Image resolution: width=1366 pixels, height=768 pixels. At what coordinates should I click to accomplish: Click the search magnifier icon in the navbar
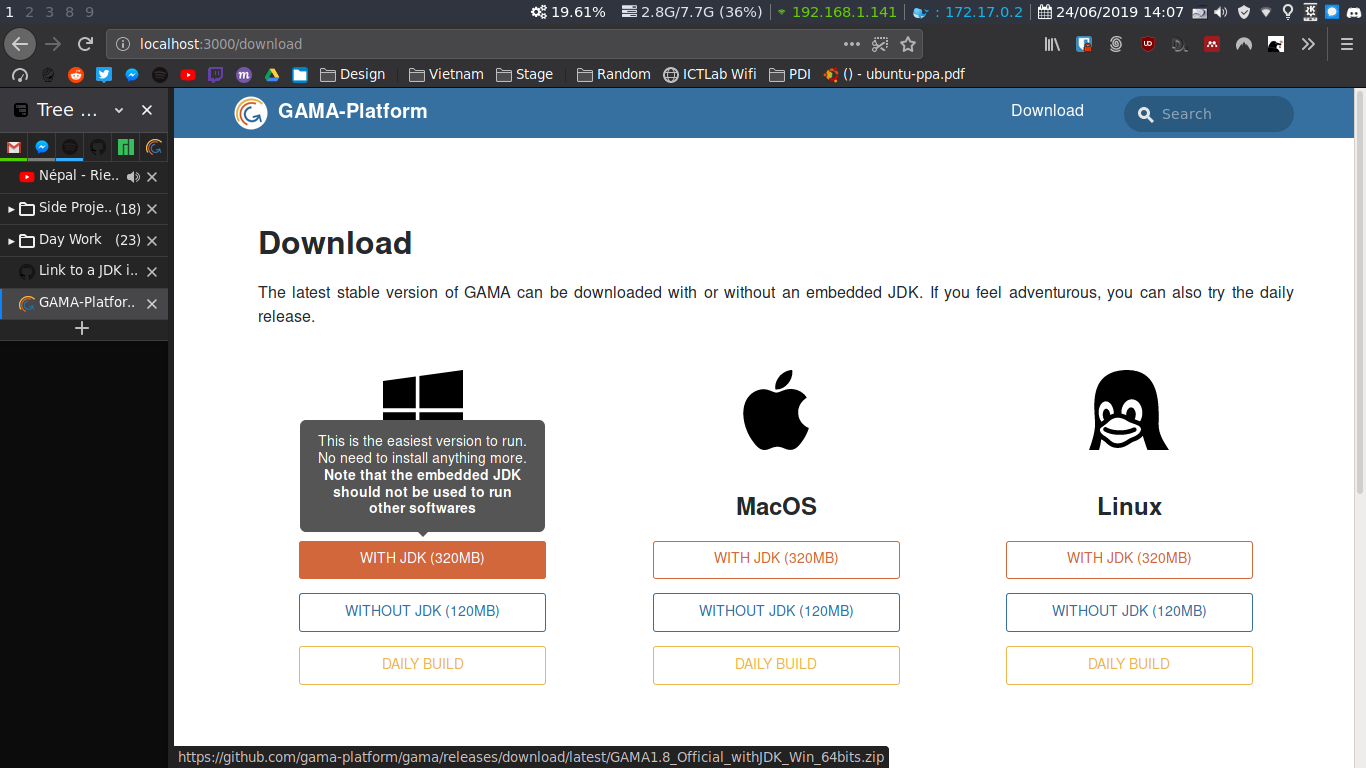tap(1146, 114)
